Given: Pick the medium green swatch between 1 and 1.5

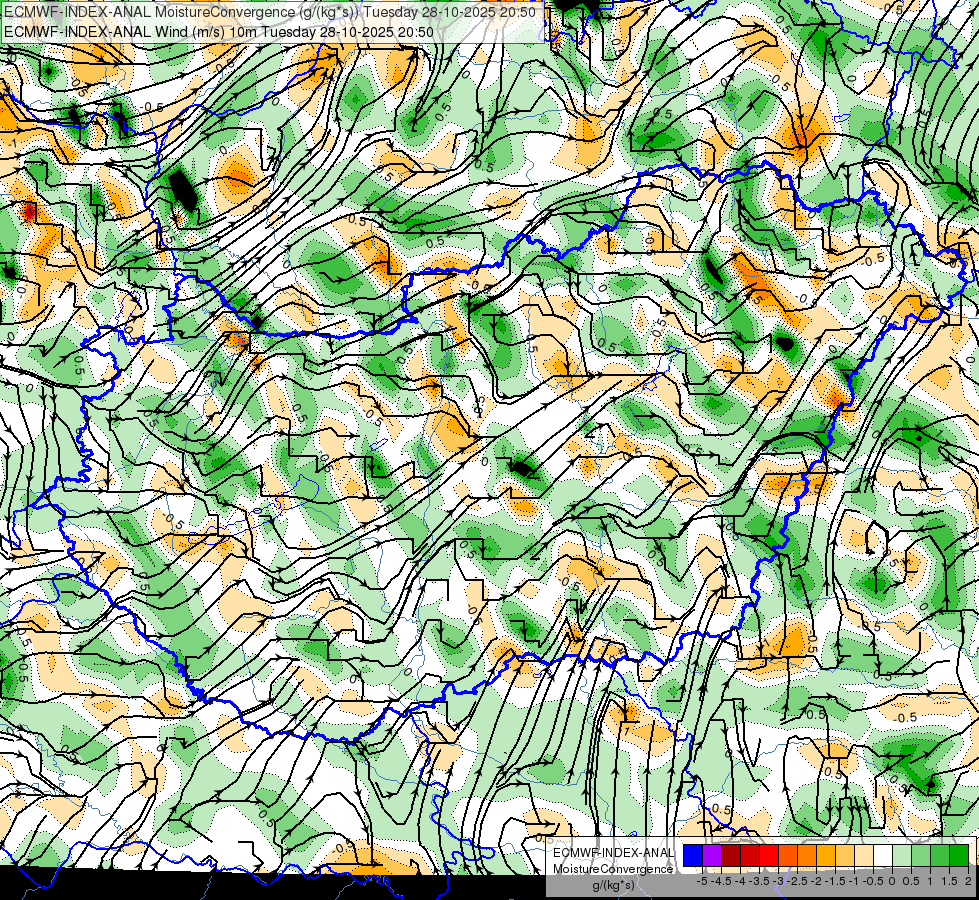Looking at the screenshot, I should point(940,856).
